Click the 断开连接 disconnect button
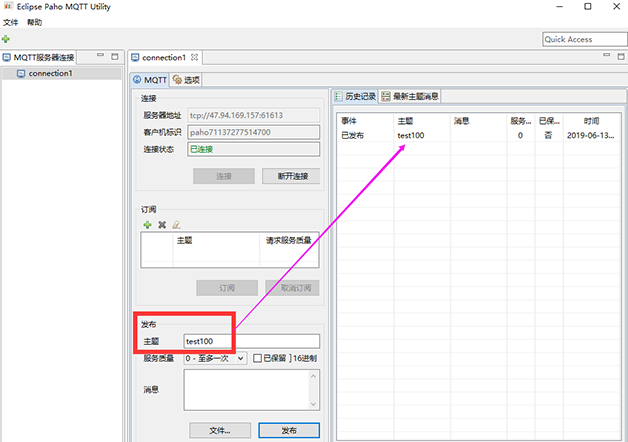 click(291, 176)
